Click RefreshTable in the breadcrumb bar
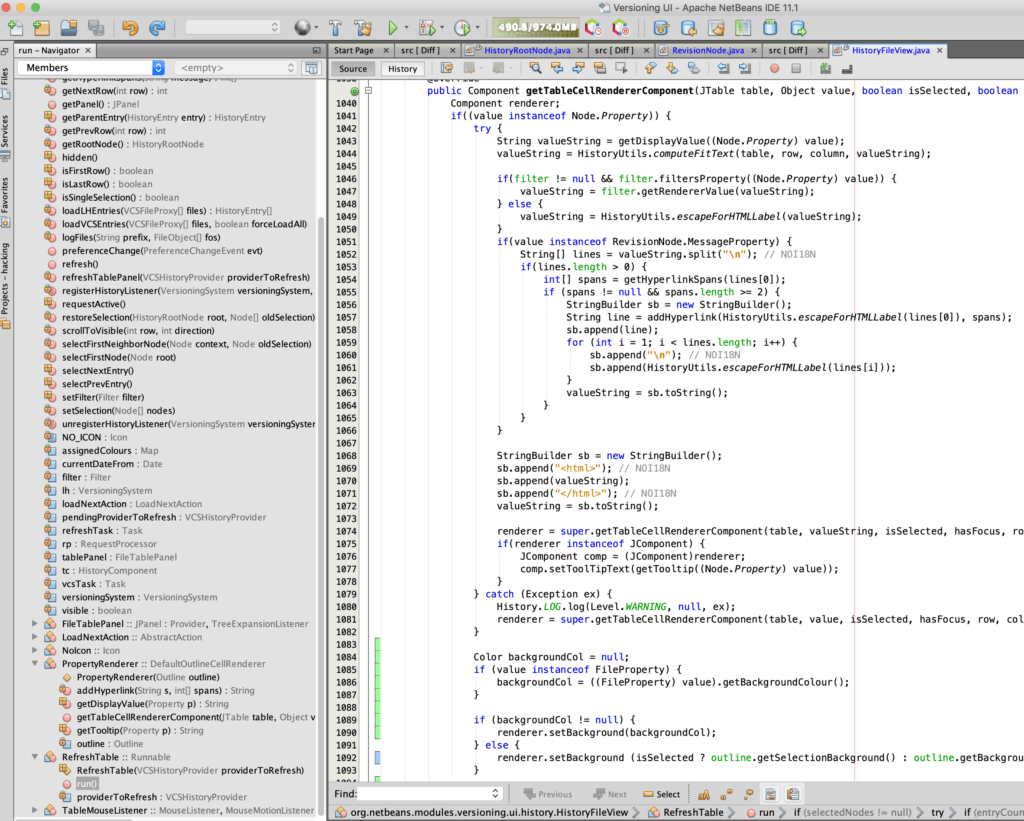The height and width of the screenshot is (821, 1024). [x=693, y=813]
